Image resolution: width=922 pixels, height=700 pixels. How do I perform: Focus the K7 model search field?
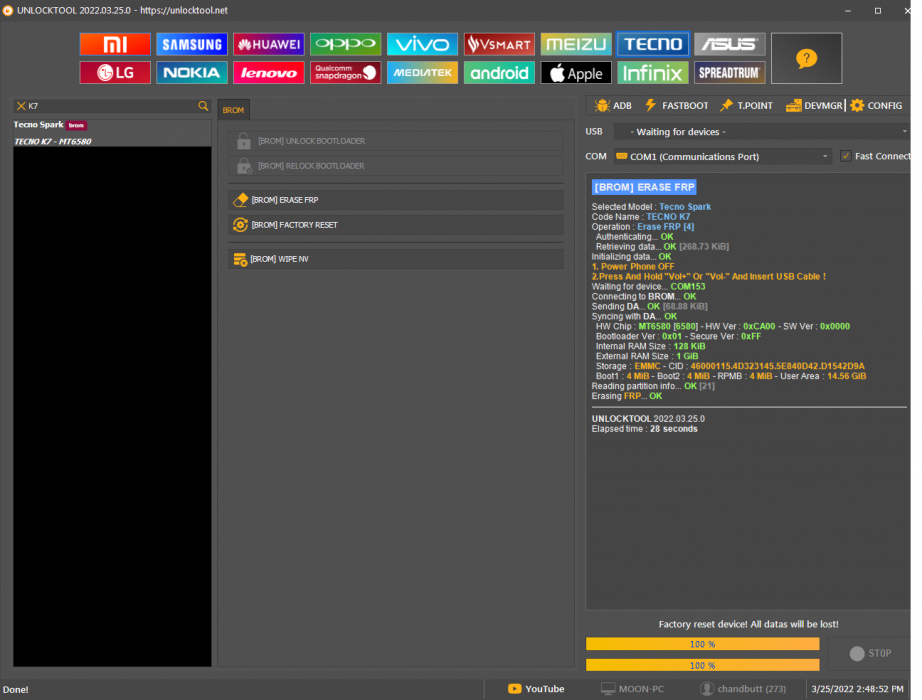112,106
